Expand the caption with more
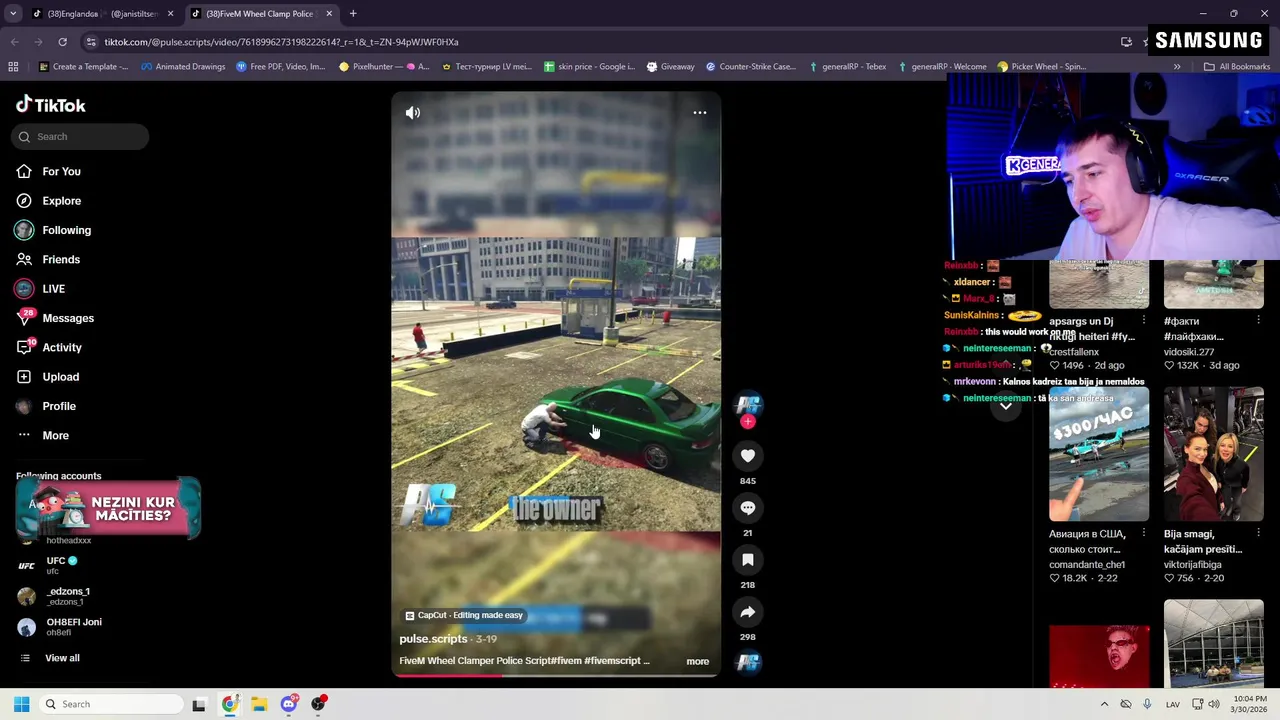The image size is (1280, 720). [697, 662]
